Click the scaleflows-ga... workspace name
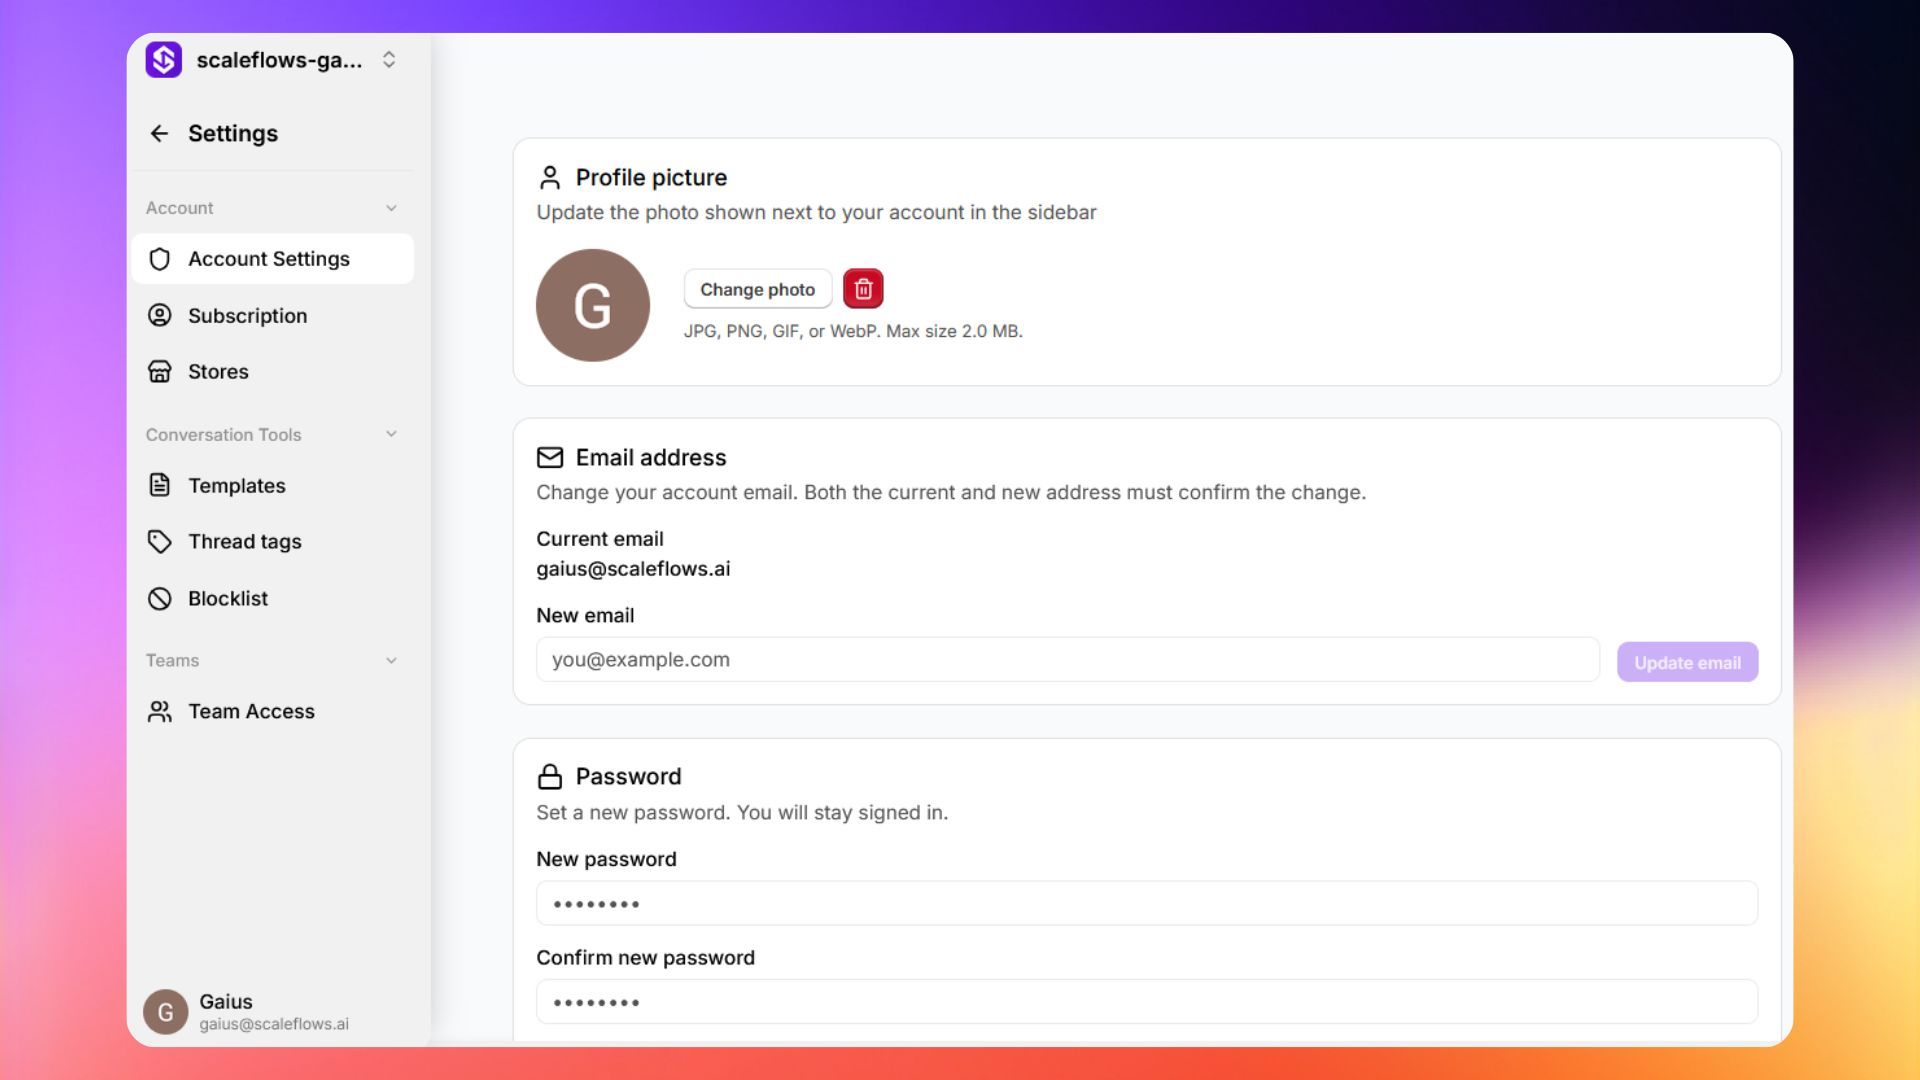Viewport: 1920px width, 1080px height. (x=279, y=60)
